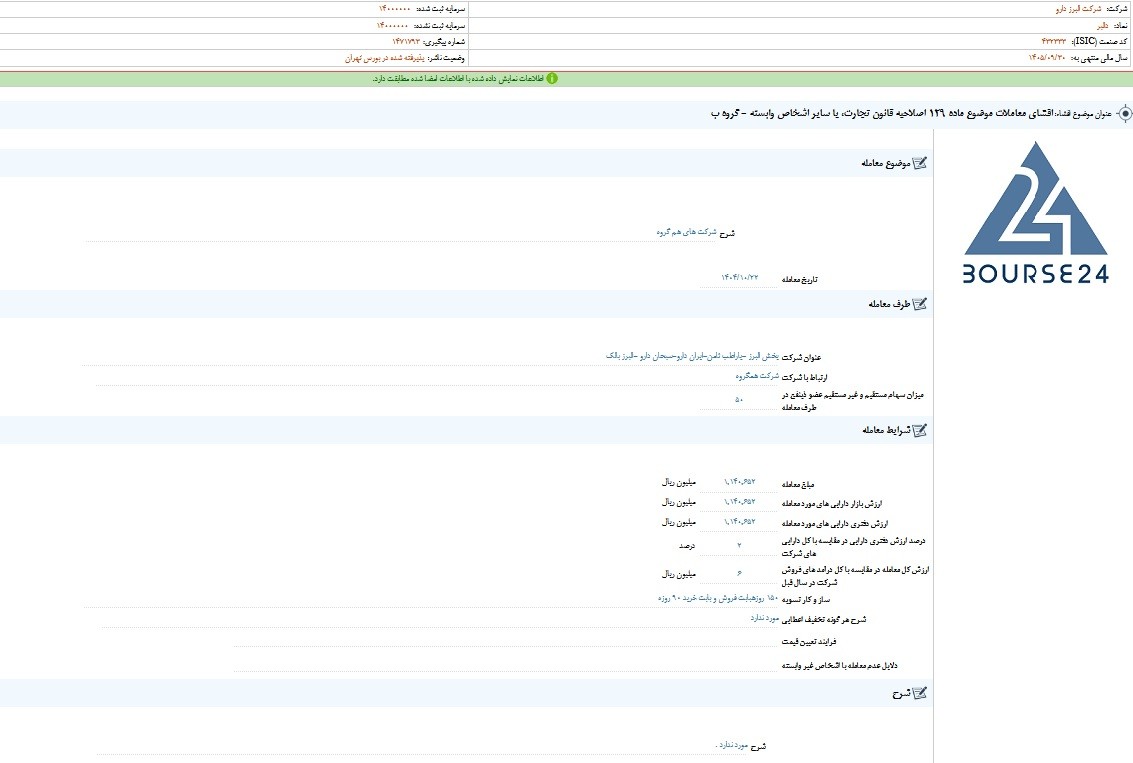This screenshot has width=1133, height=763.
Task: Click the «ساز و کار تسویه» settlement terms value
Action: (718, 598)
